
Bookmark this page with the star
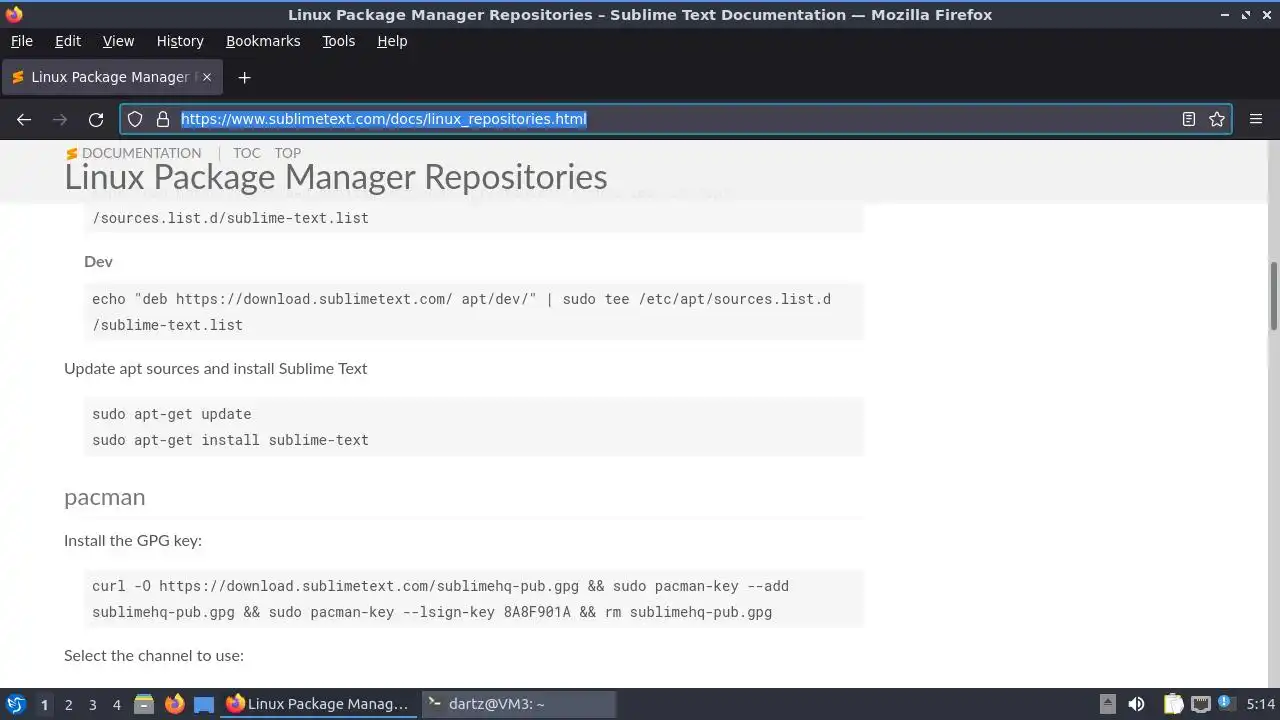(1217, 119)
